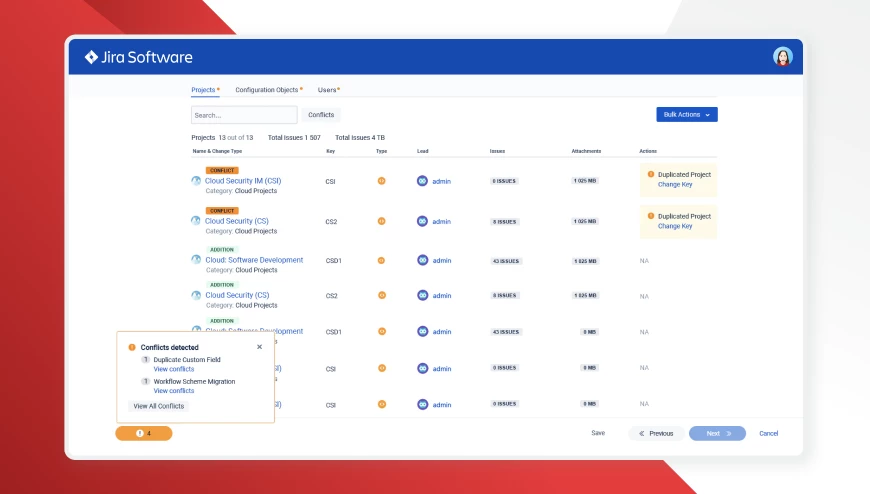This screenshot has height=494, width=870.
Task: Cancel the migration wizard
Action: pos(768,433)
